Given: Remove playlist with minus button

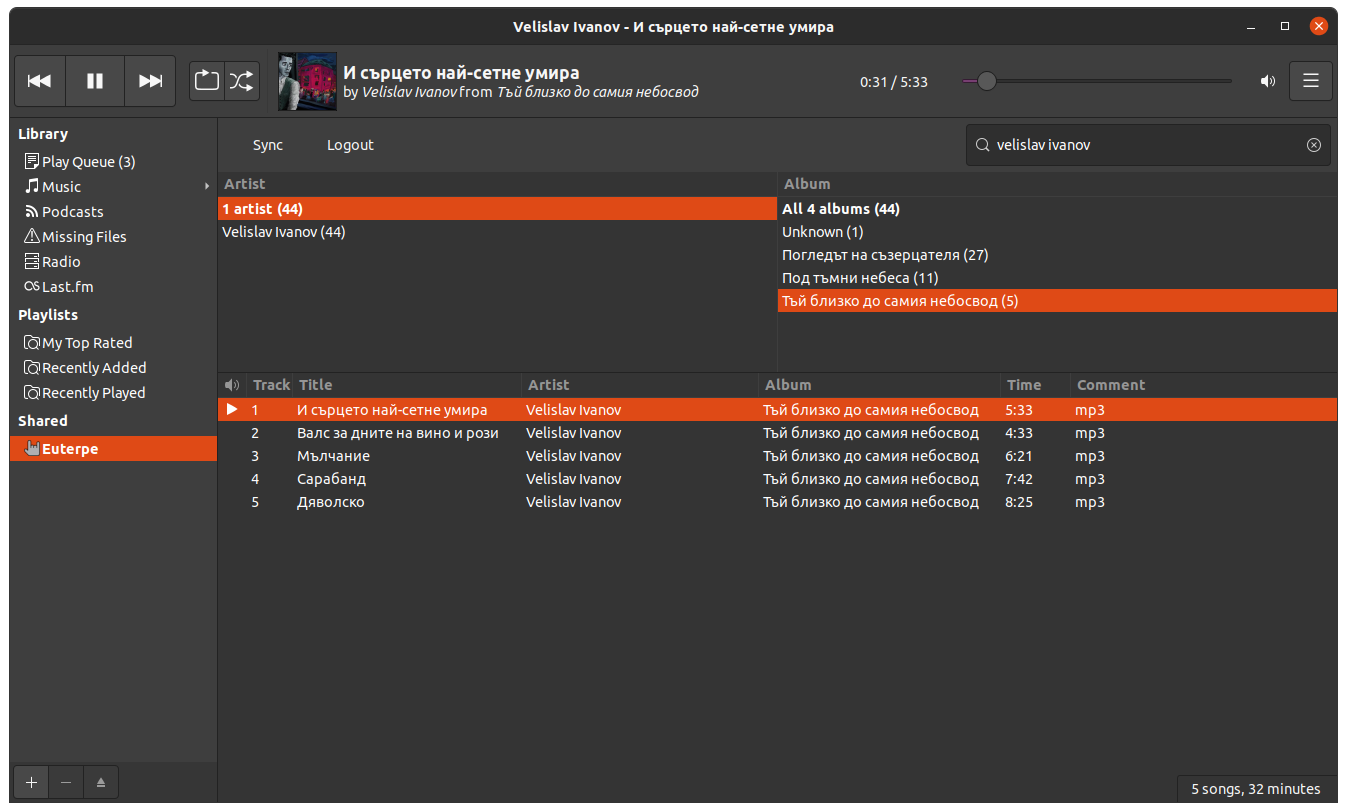Looking at the screenshot, I should (66, 782).
